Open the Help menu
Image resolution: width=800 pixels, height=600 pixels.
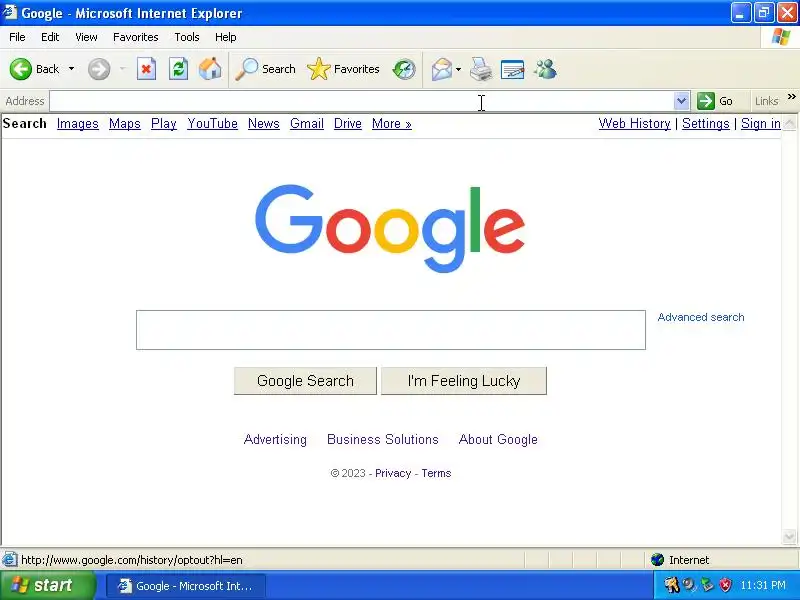pos(226,37)
